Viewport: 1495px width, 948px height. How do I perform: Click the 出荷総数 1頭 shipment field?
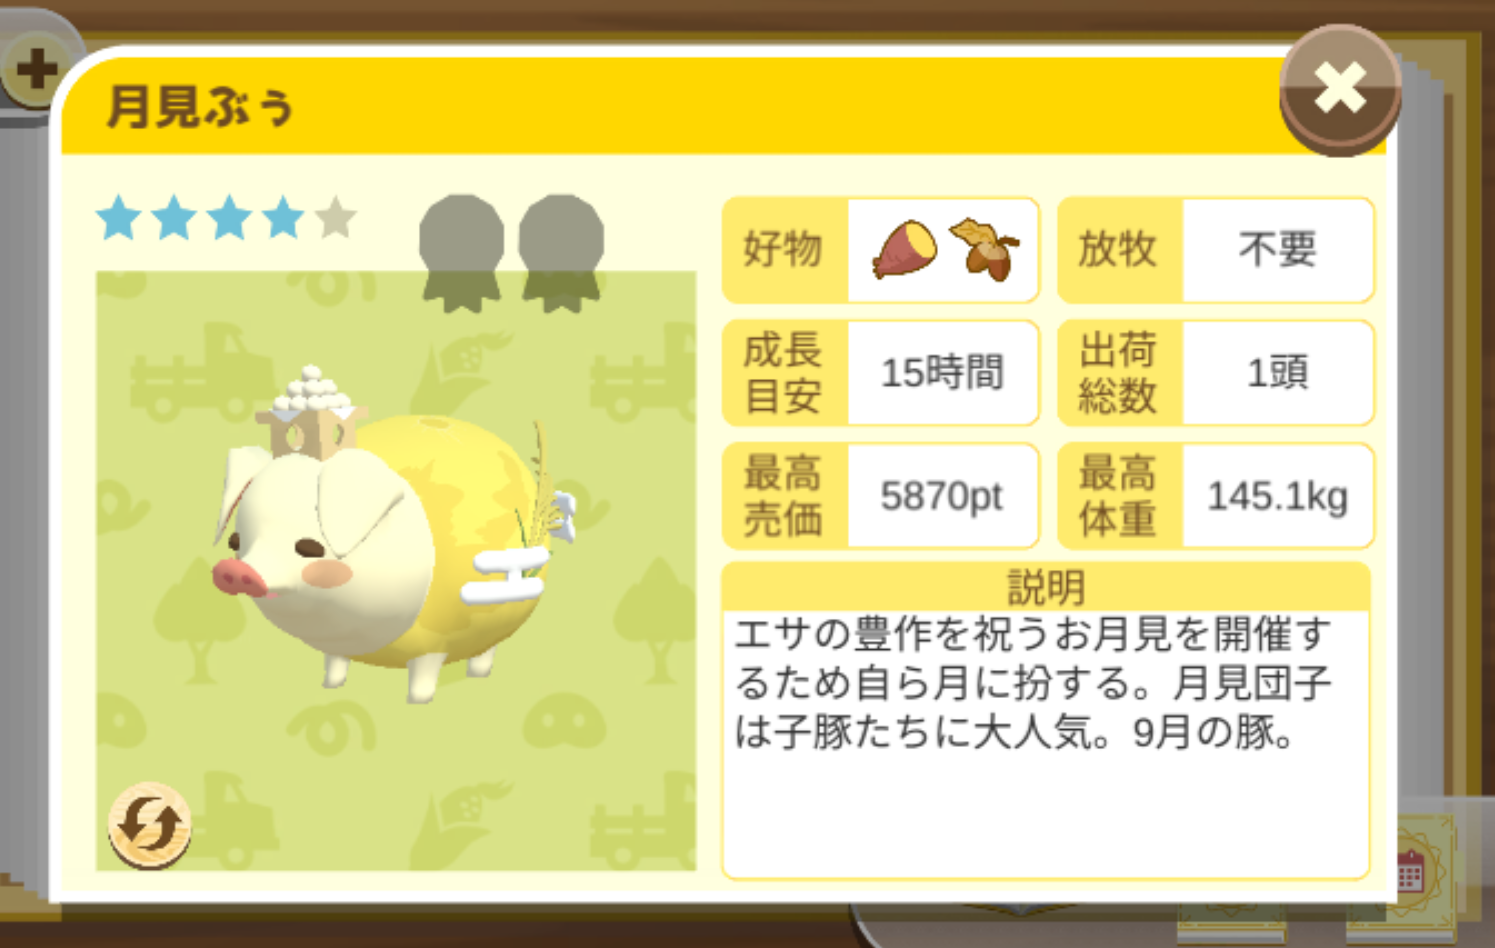tap(1216, 373)
